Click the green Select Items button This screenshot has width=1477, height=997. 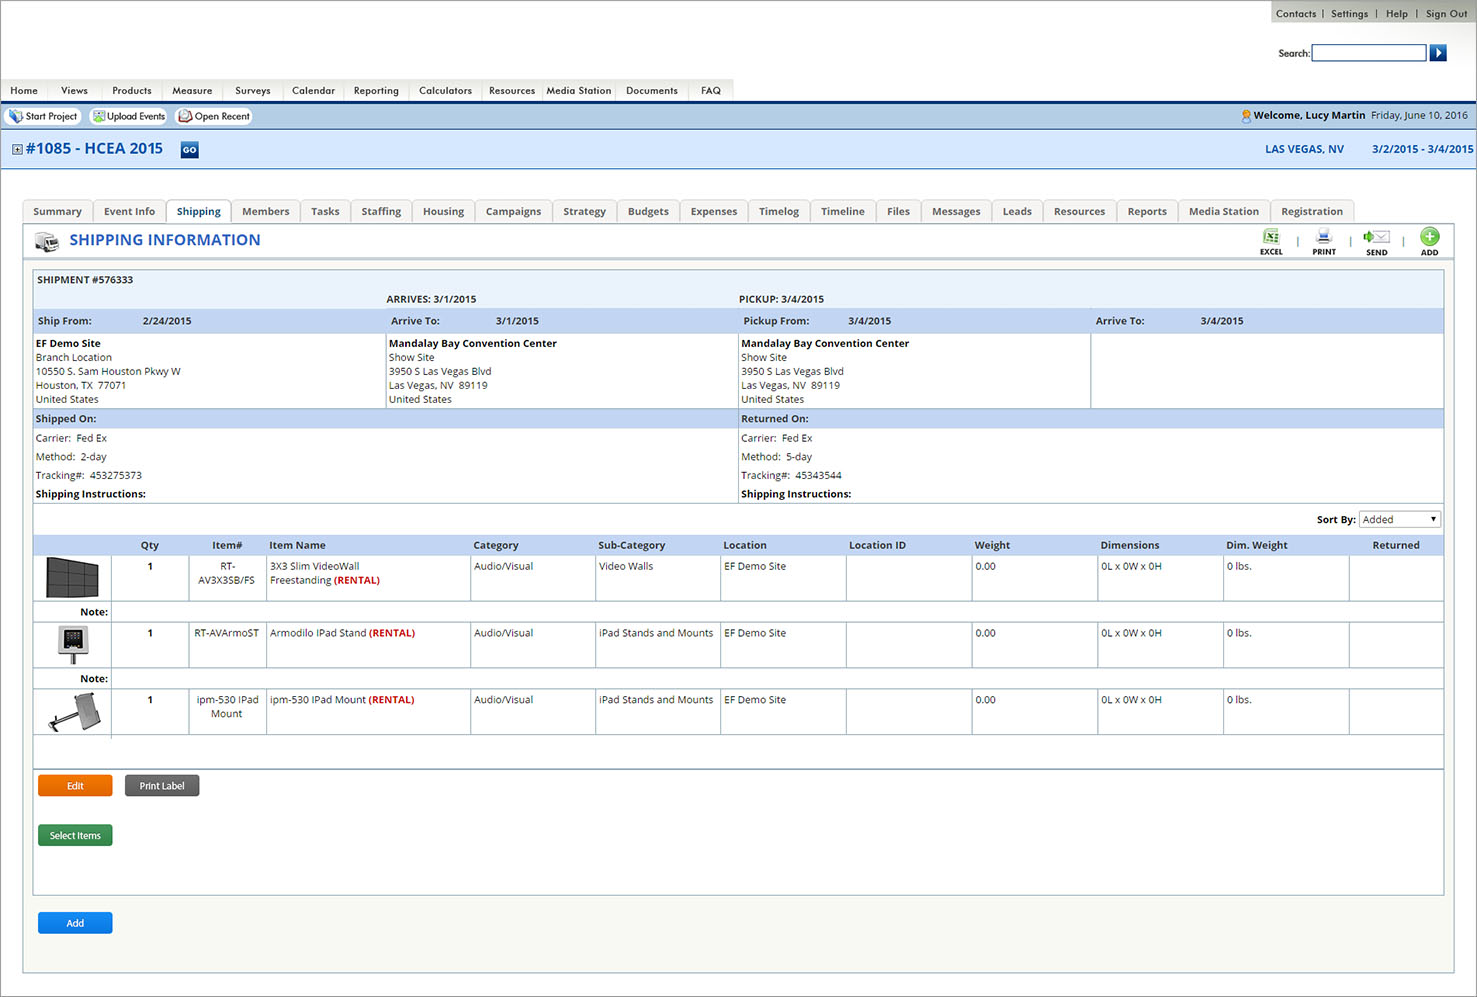(75, 835)
